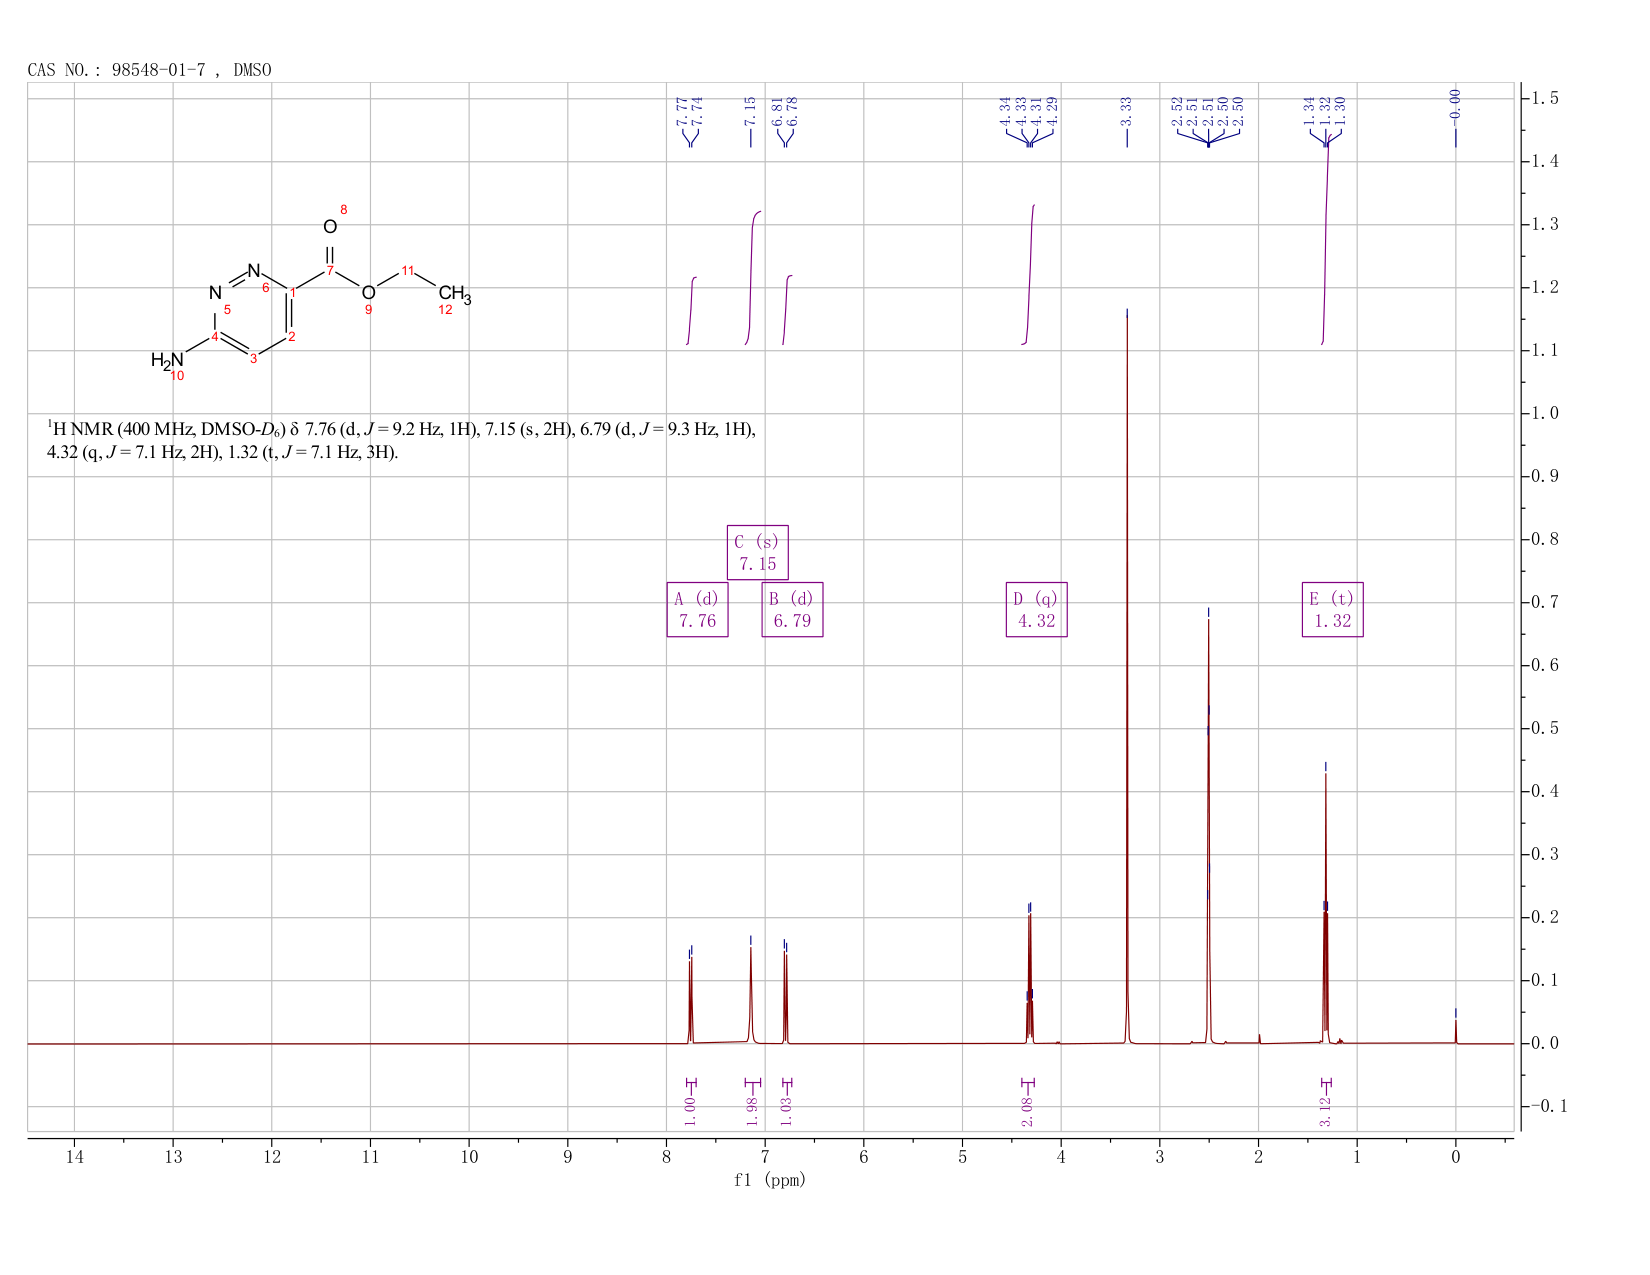Click the carbonyl O atom labeled 8
Image resolution: width=1650 pixels, height=1275 pixels.
tap(330, 227)
